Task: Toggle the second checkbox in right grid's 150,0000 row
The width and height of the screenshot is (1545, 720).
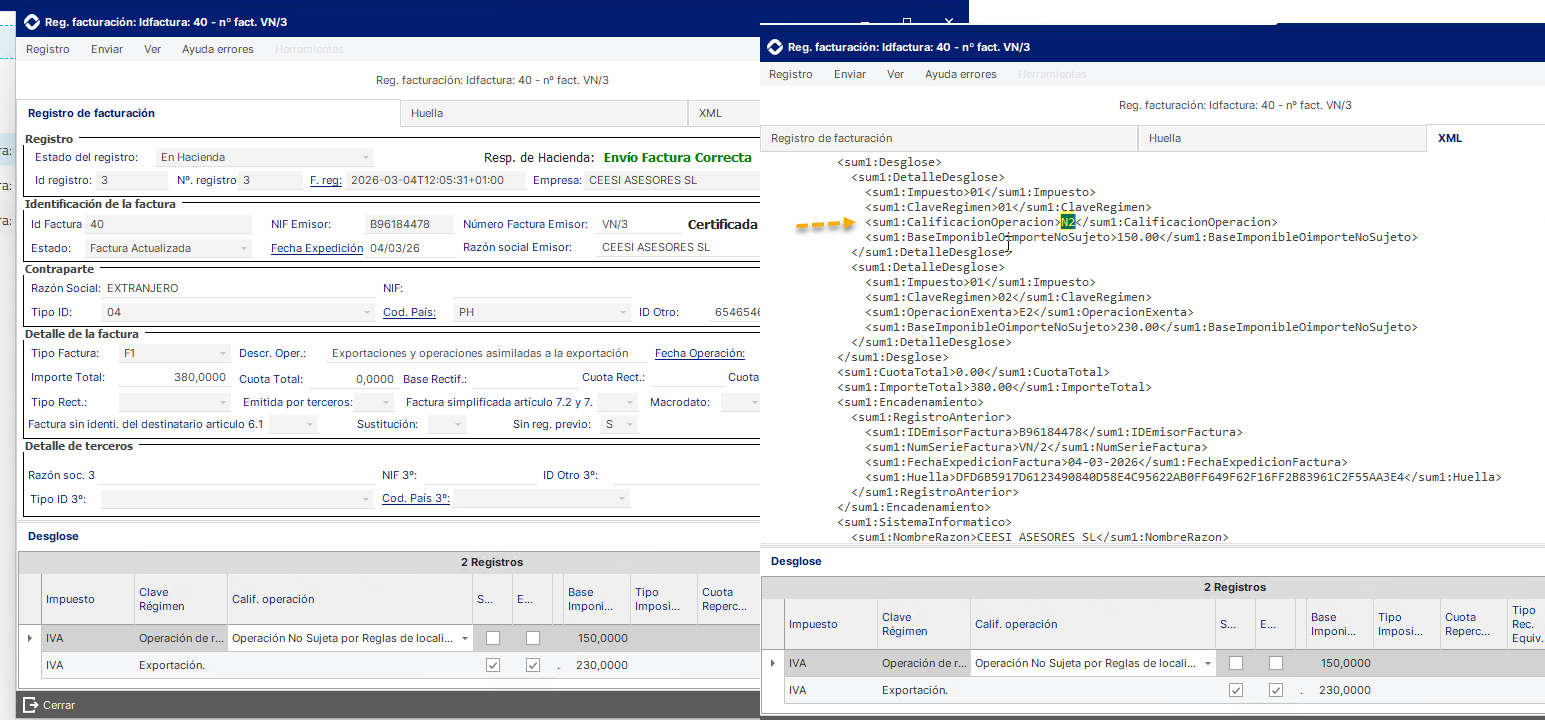Action: [1275, 663]
